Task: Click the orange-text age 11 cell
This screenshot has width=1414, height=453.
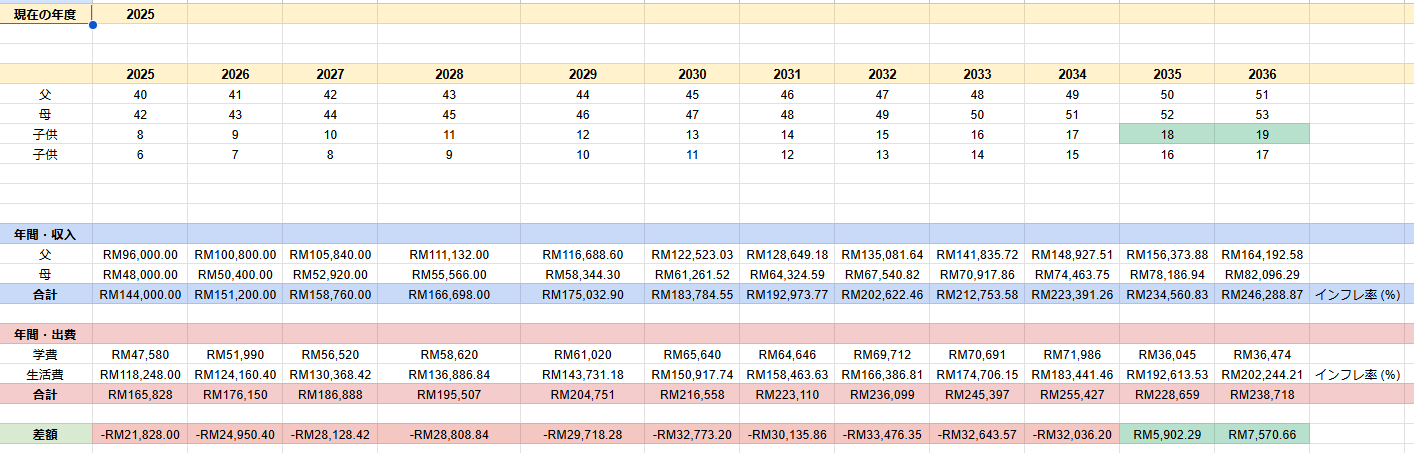Action: coord(449,134)
